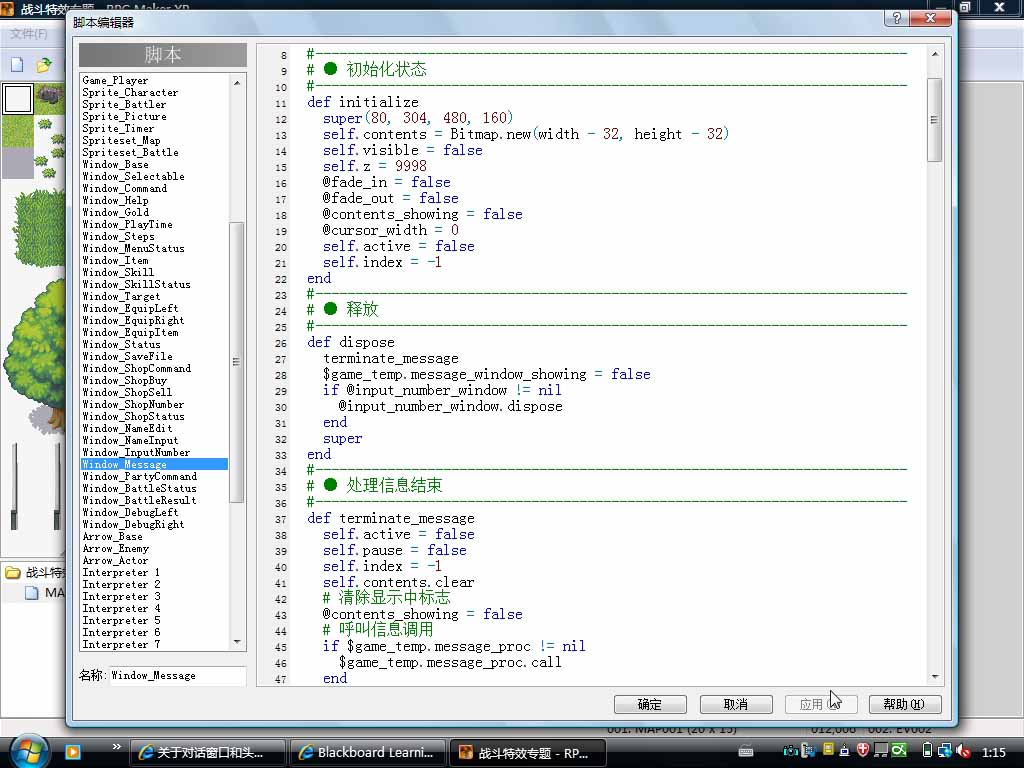The image size is (1024, 768).
Task: Click the script list scroll-down arrow
Action: coord(236,642)
